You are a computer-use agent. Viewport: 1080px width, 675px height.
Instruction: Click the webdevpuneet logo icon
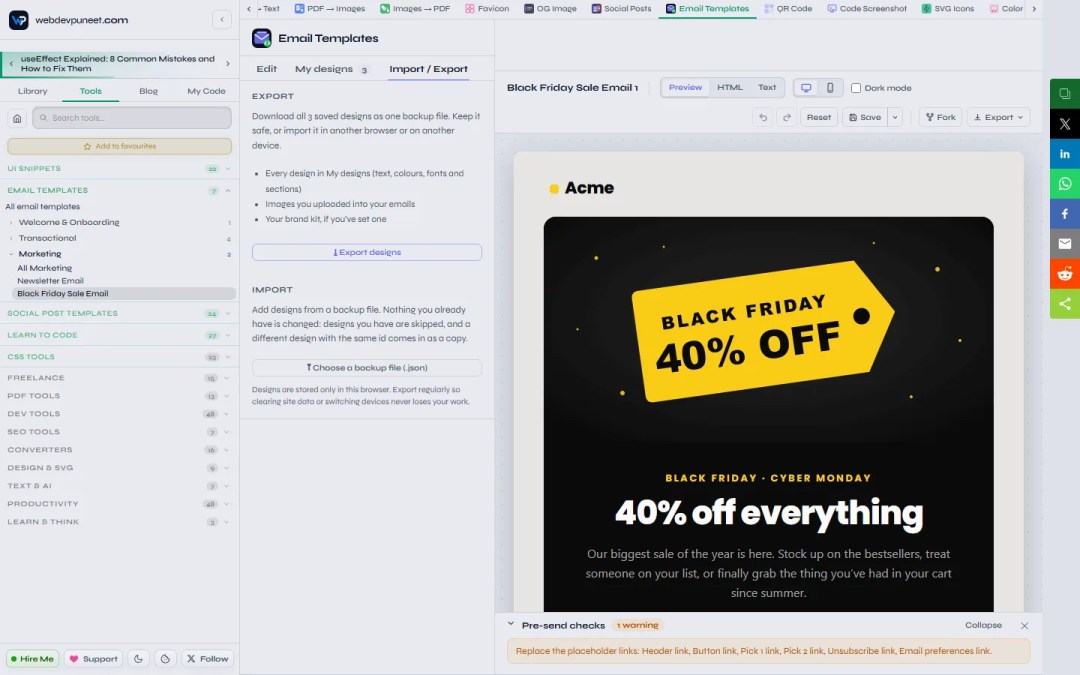(x=19, y=20)
